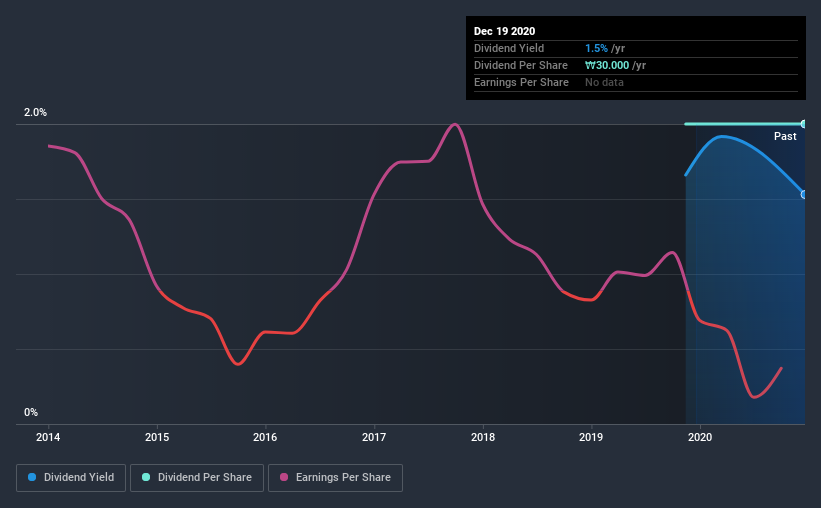Click the Dividend Yield tooltip row label
The height and width of the screenshot is (508, 821).
point(509,49)
